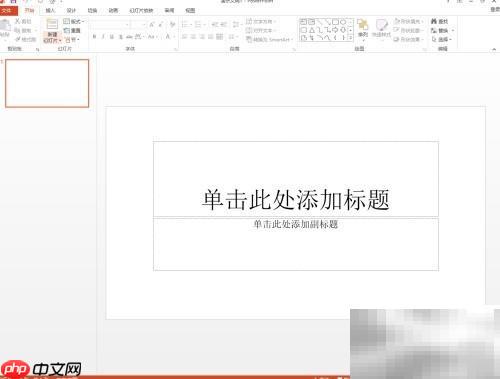Open the Font dialog launcher
The width and height of the screenshot is (500, 379).
point(175,49)
